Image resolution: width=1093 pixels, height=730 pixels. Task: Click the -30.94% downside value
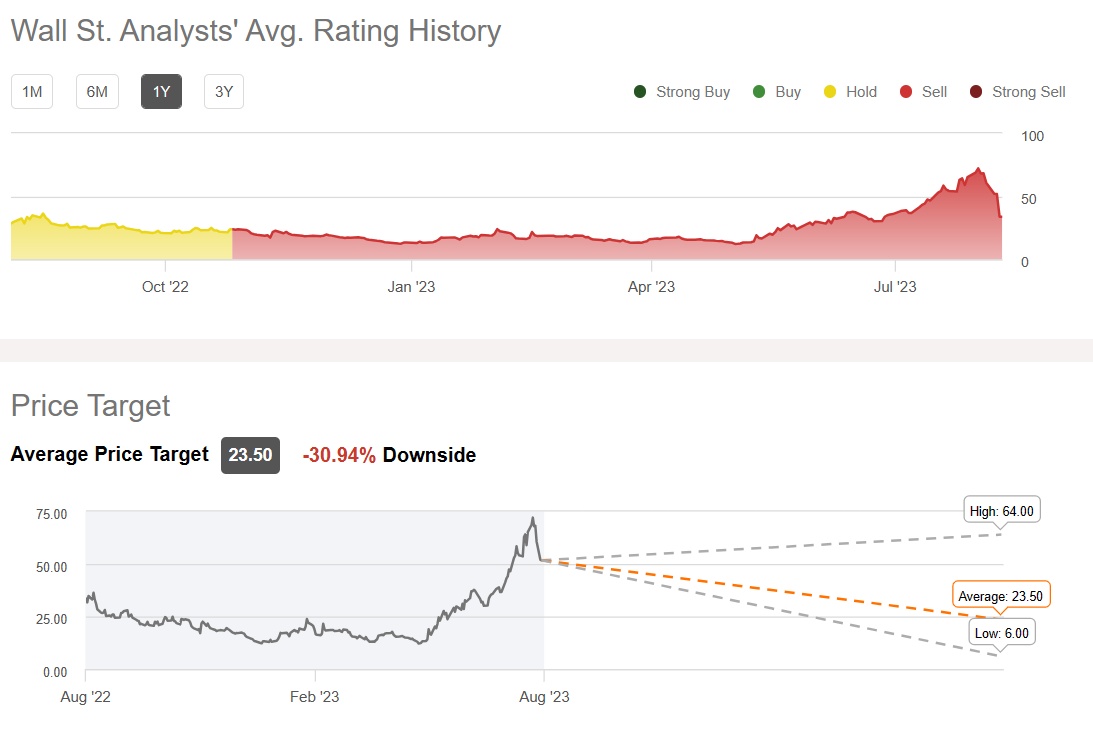click(x=339, y=456)
